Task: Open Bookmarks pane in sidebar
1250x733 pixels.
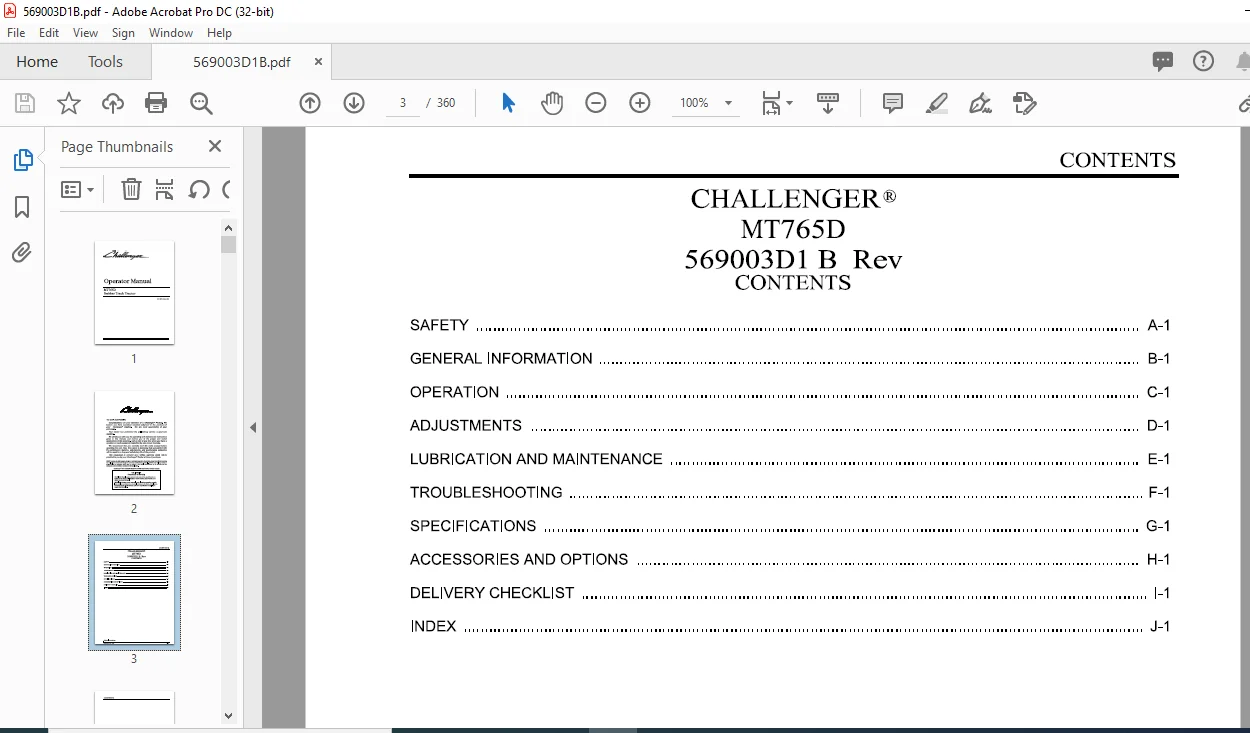Action: pyautogui.click(x=22, y=207)
